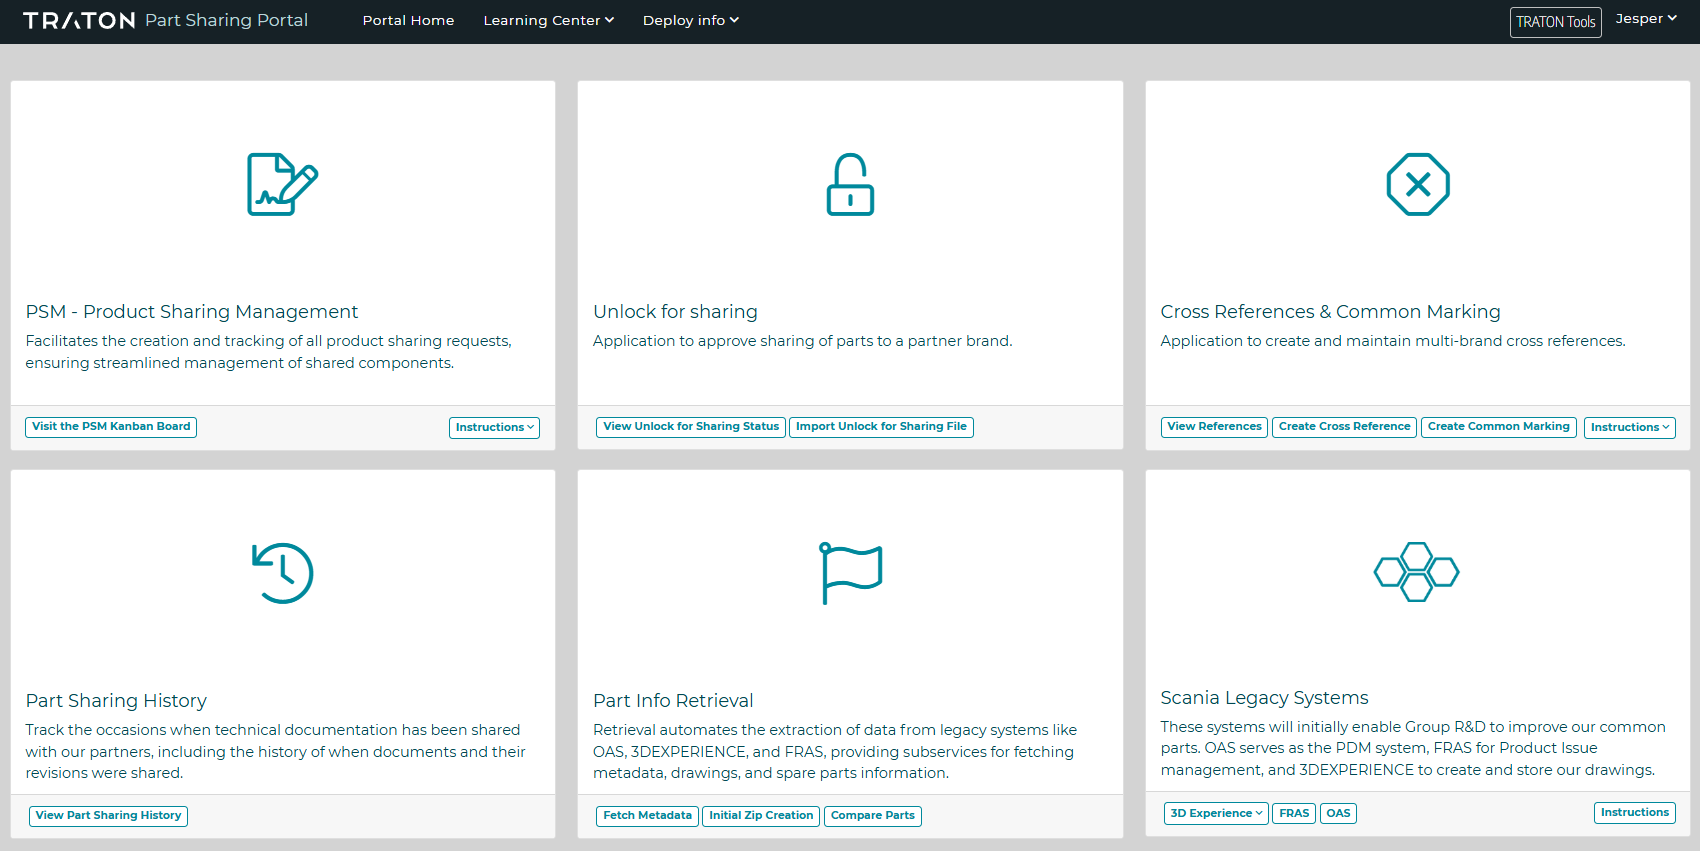The height and width of the screenshot is (851, 1700).
Task: Click the Part Info Retrieval flag icon
Action: pos(850,573)
